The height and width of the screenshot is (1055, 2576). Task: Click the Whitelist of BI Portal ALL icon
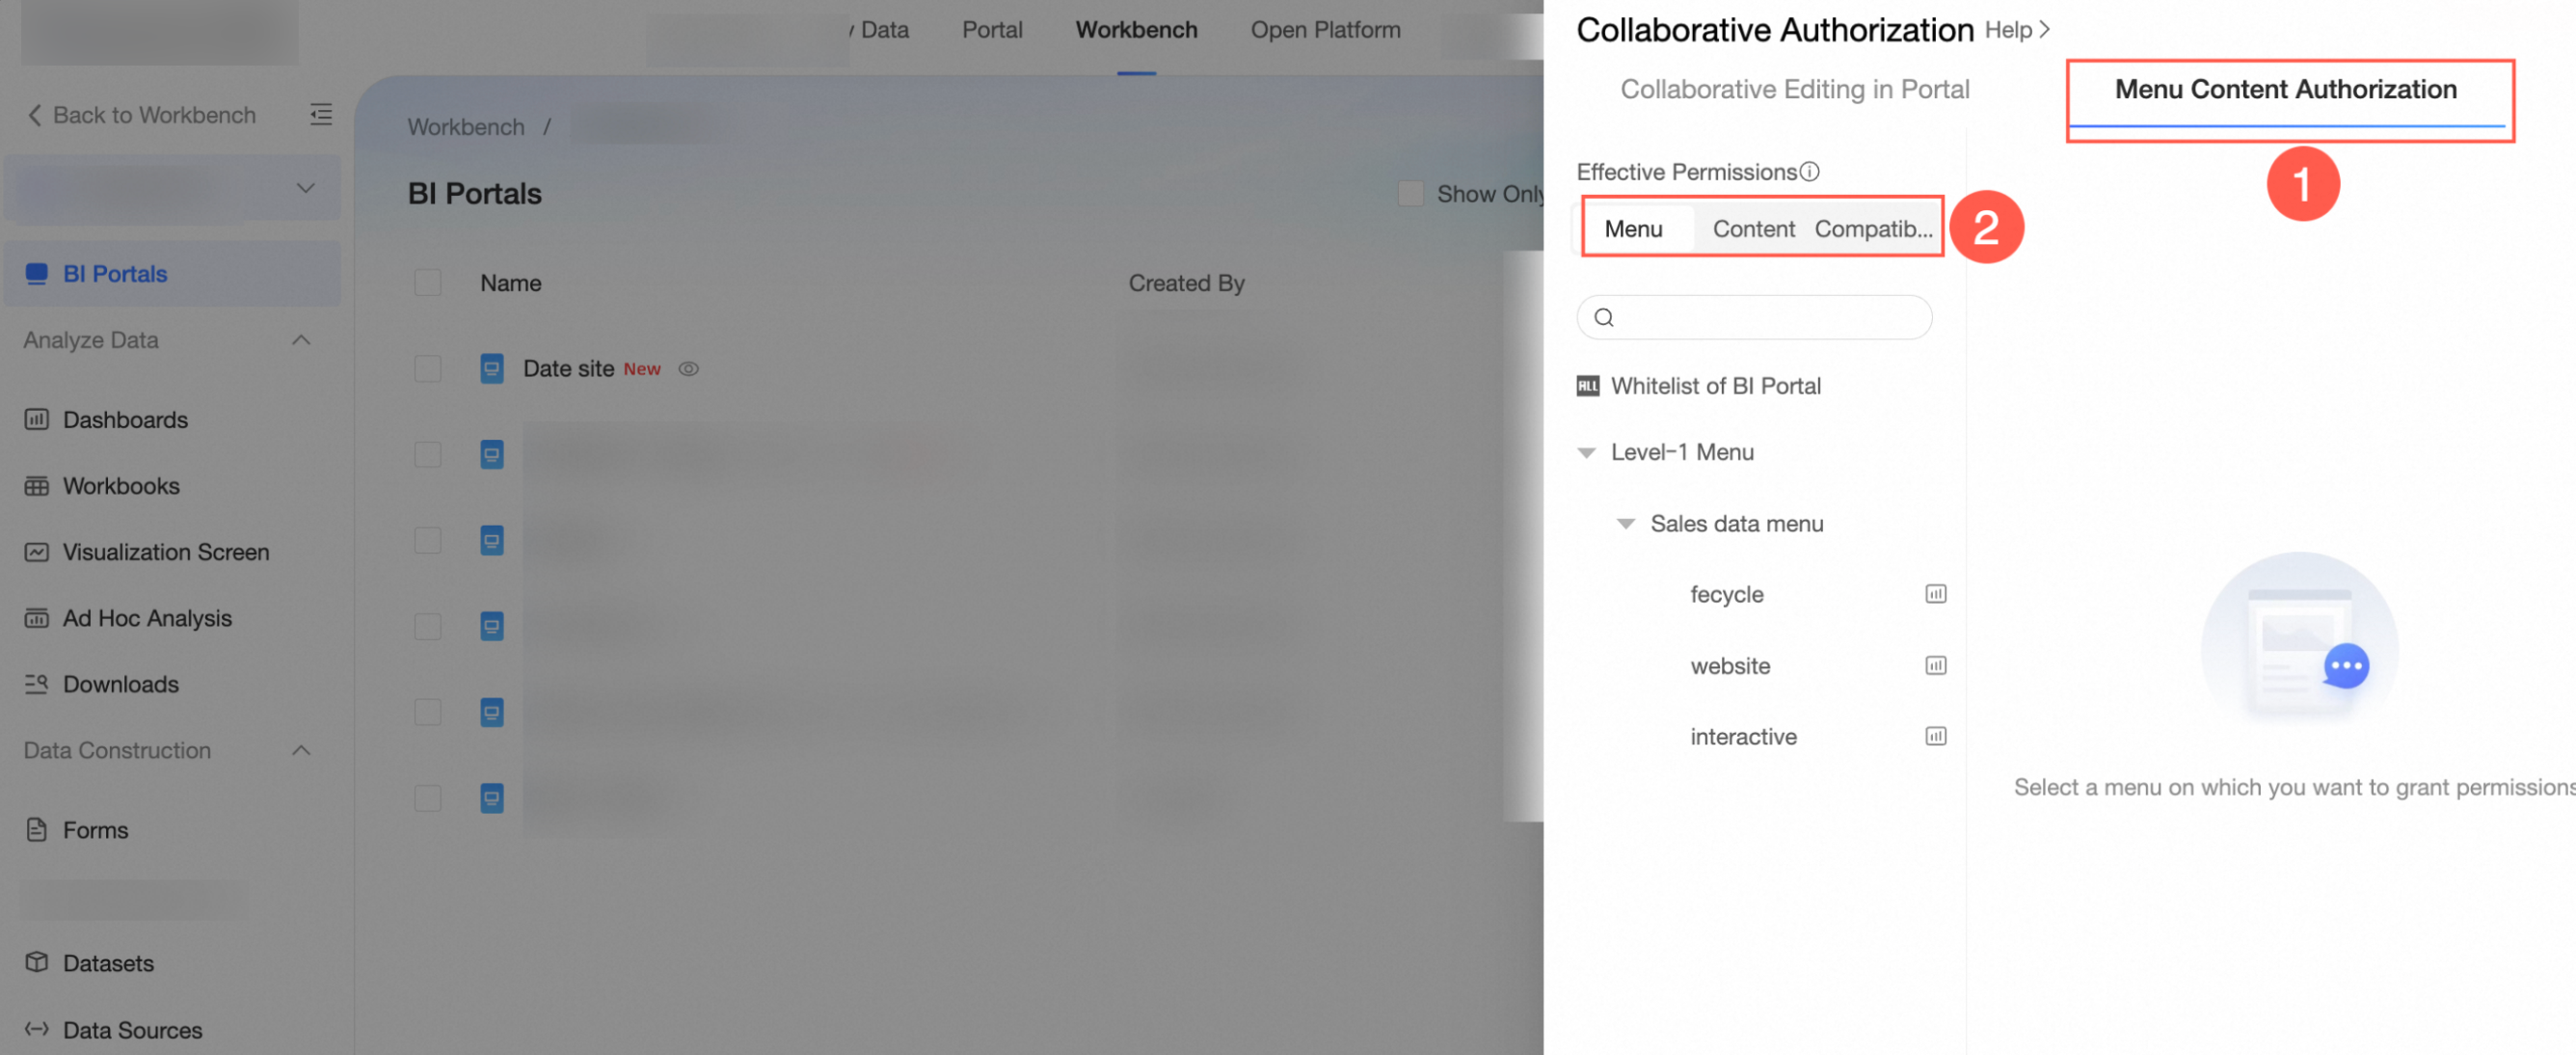click(x=1588, y=386)
